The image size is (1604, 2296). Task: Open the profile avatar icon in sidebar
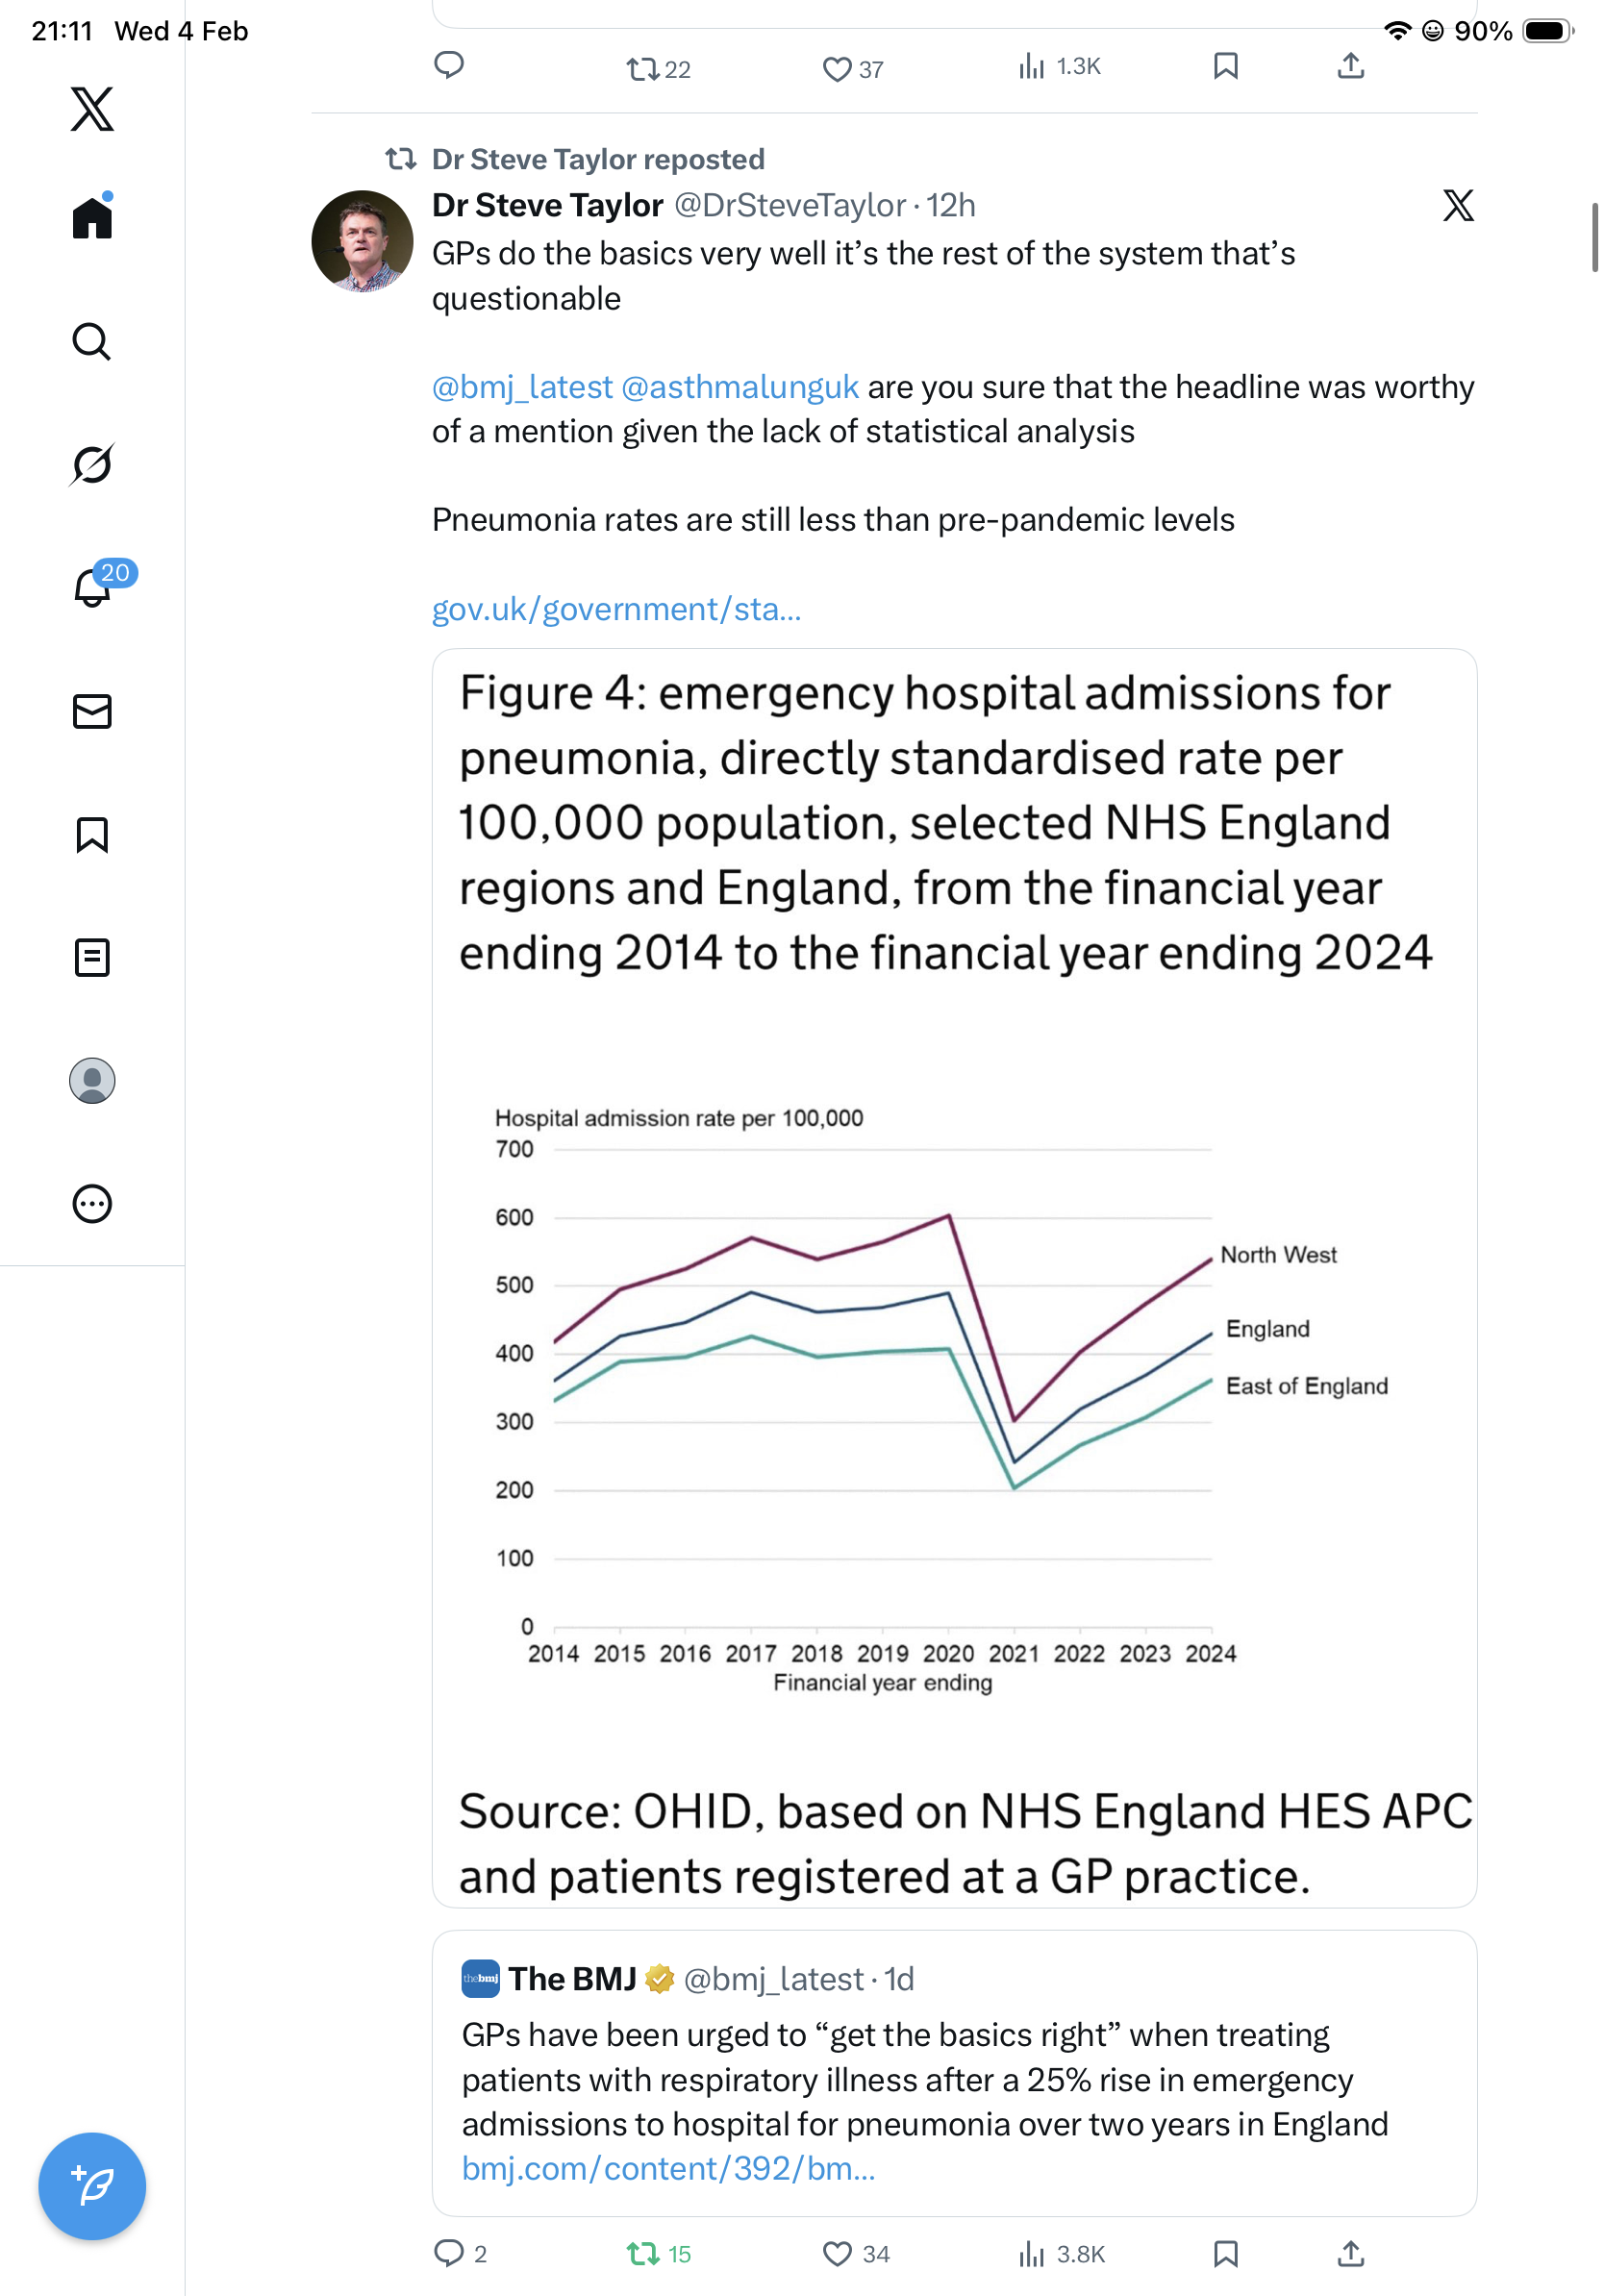92,1081
